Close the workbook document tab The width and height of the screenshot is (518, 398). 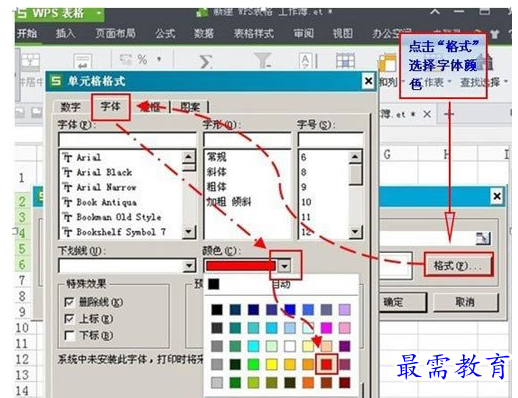coord(427,114)
